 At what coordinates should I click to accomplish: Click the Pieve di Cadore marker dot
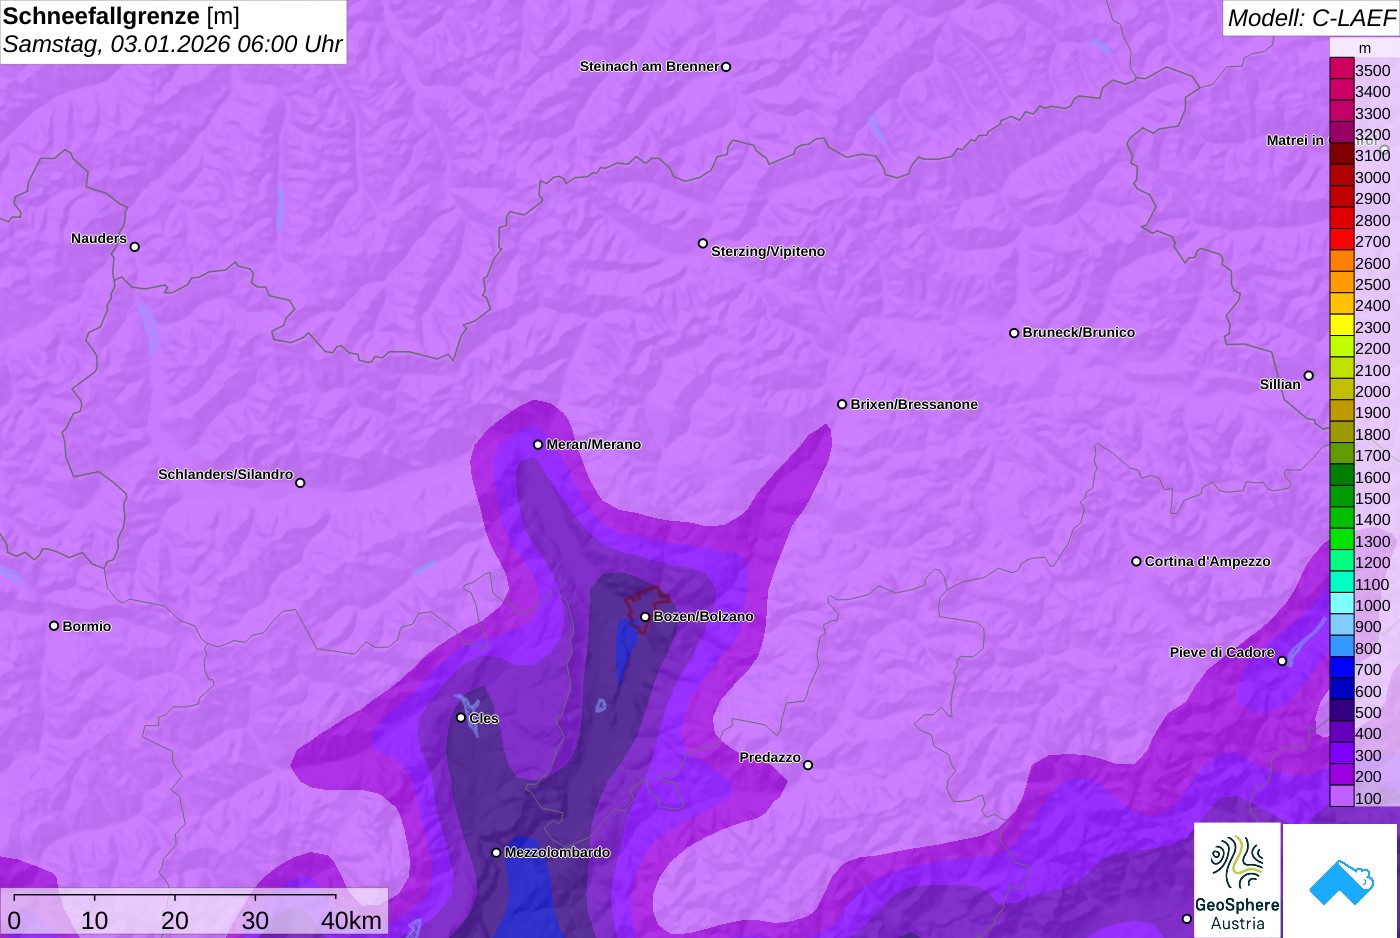coord(1282,661)
